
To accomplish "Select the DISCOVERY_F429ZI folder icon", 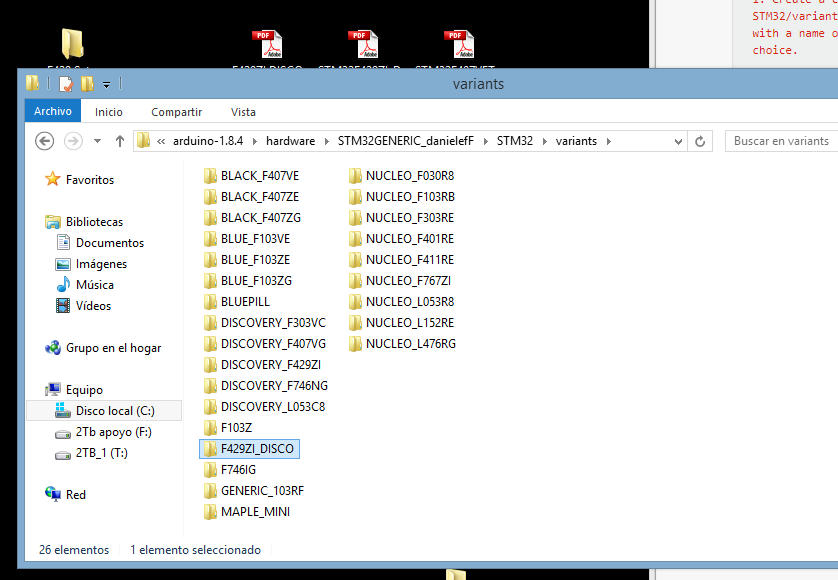I will (x=210, y=365).
